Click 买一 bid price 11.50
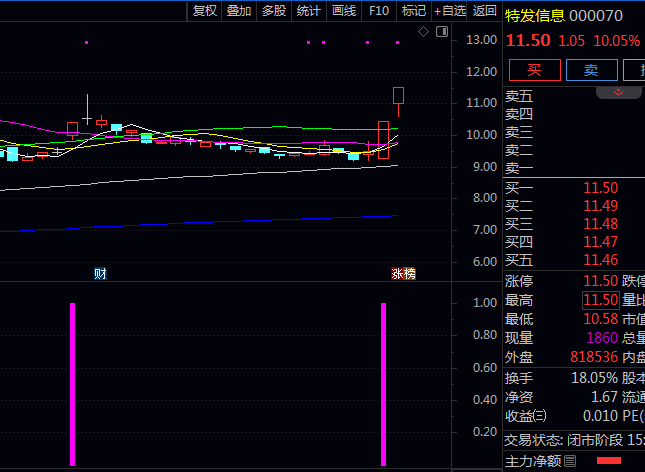This screenshot has width=645, height=472. click(601, 188)
